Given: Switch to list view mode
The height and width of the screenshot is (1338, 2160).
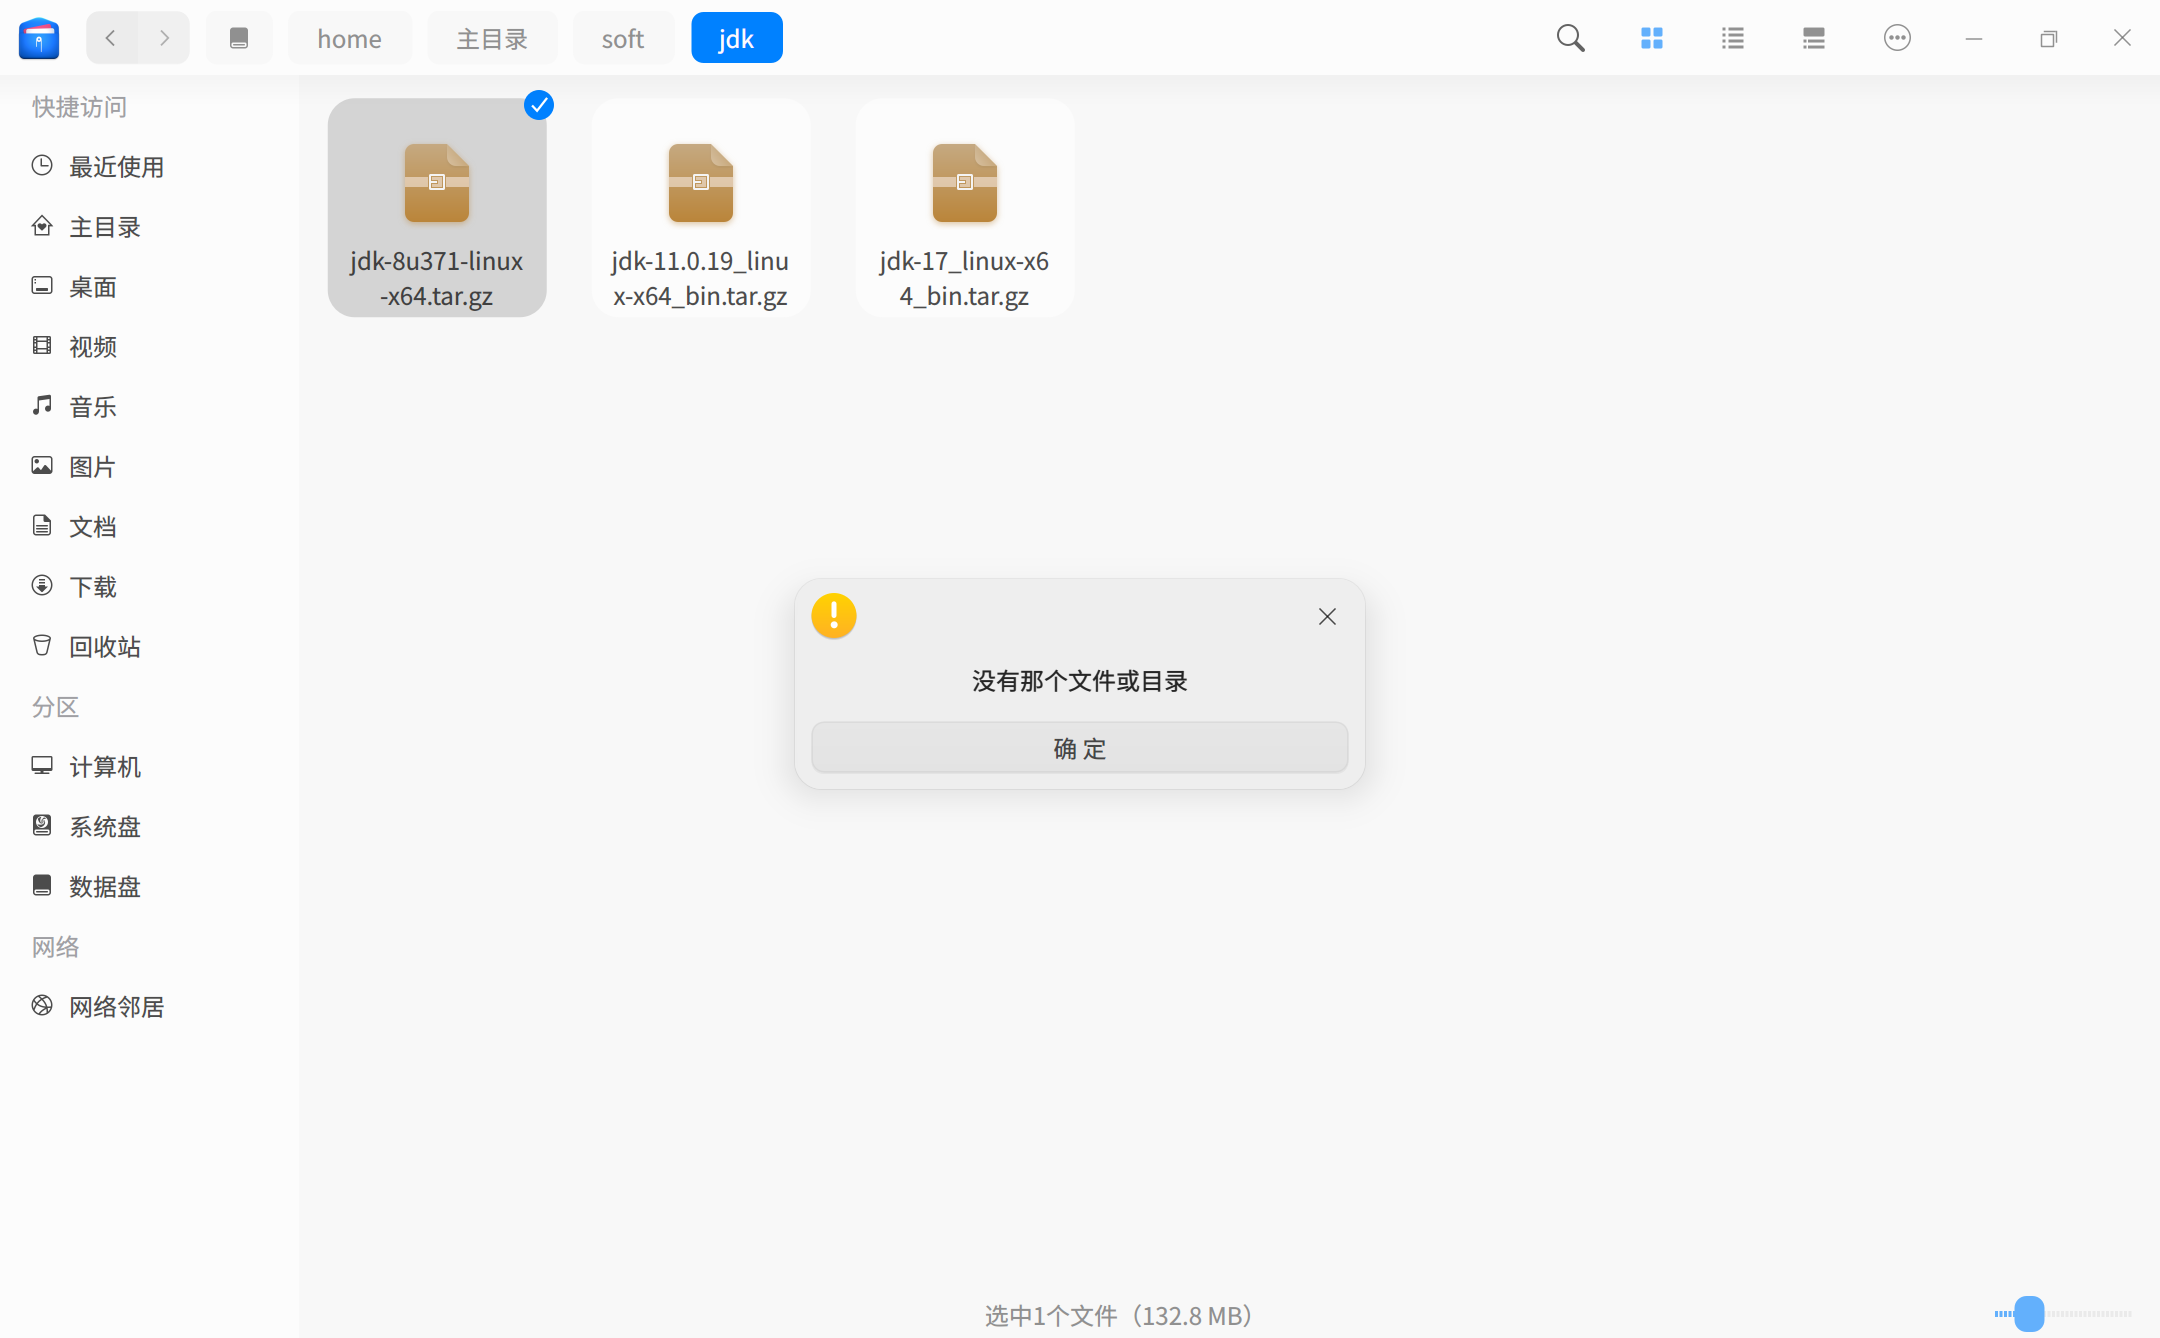Looking at the screenshot, I should pos(1733,38).
